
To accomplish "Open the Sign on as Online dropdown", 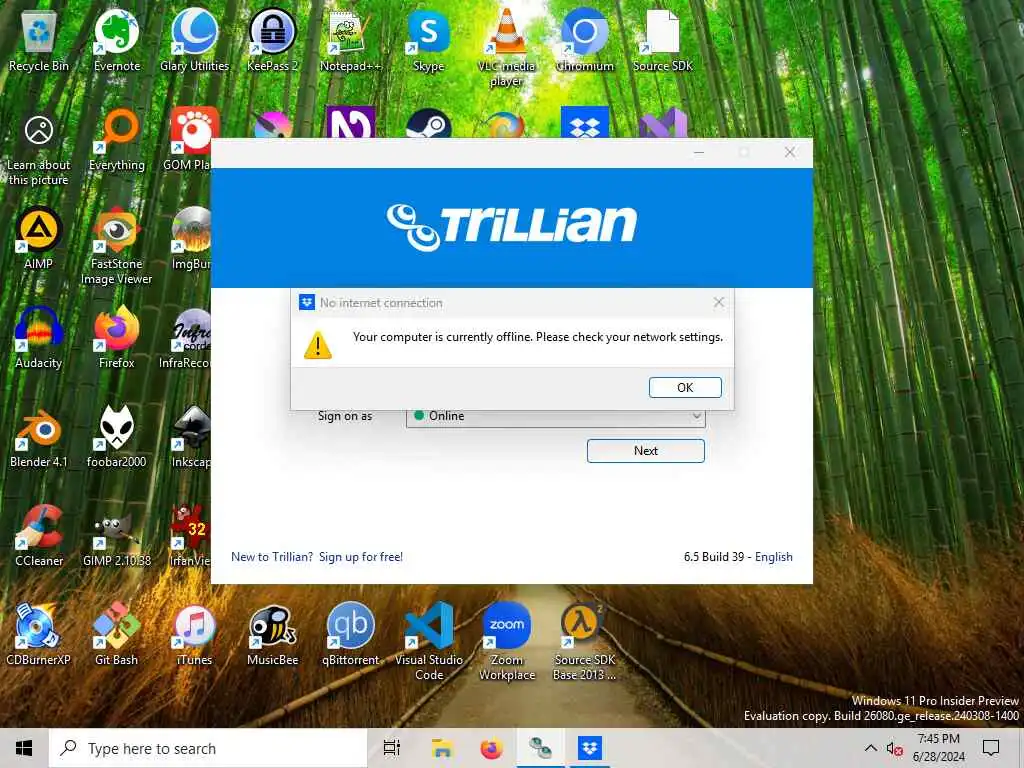I will tap(556, 416).
